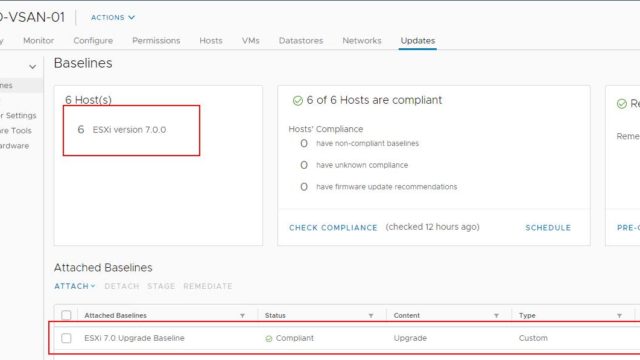Switch to the Configure tab

pyautogui.click(x=93, y=40)
